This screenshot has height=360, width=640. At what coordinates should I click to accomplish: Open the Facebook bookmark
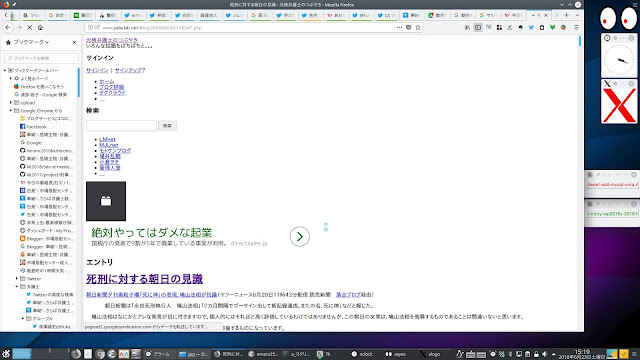point(33,127)
